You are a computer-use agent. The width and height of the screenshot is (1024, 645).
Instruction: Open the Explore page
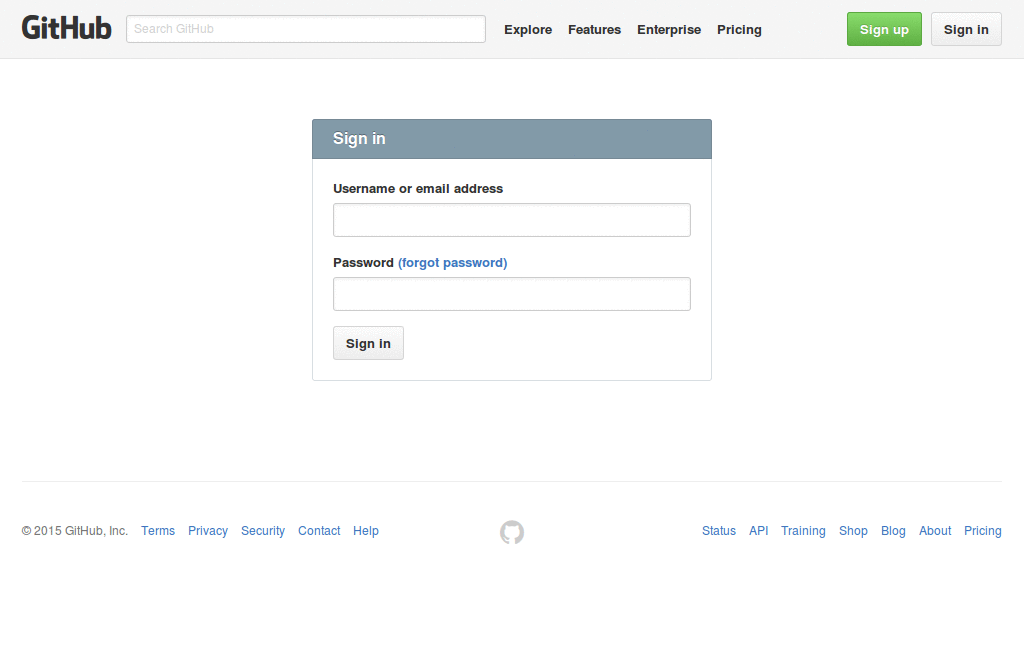pos(528,29)
